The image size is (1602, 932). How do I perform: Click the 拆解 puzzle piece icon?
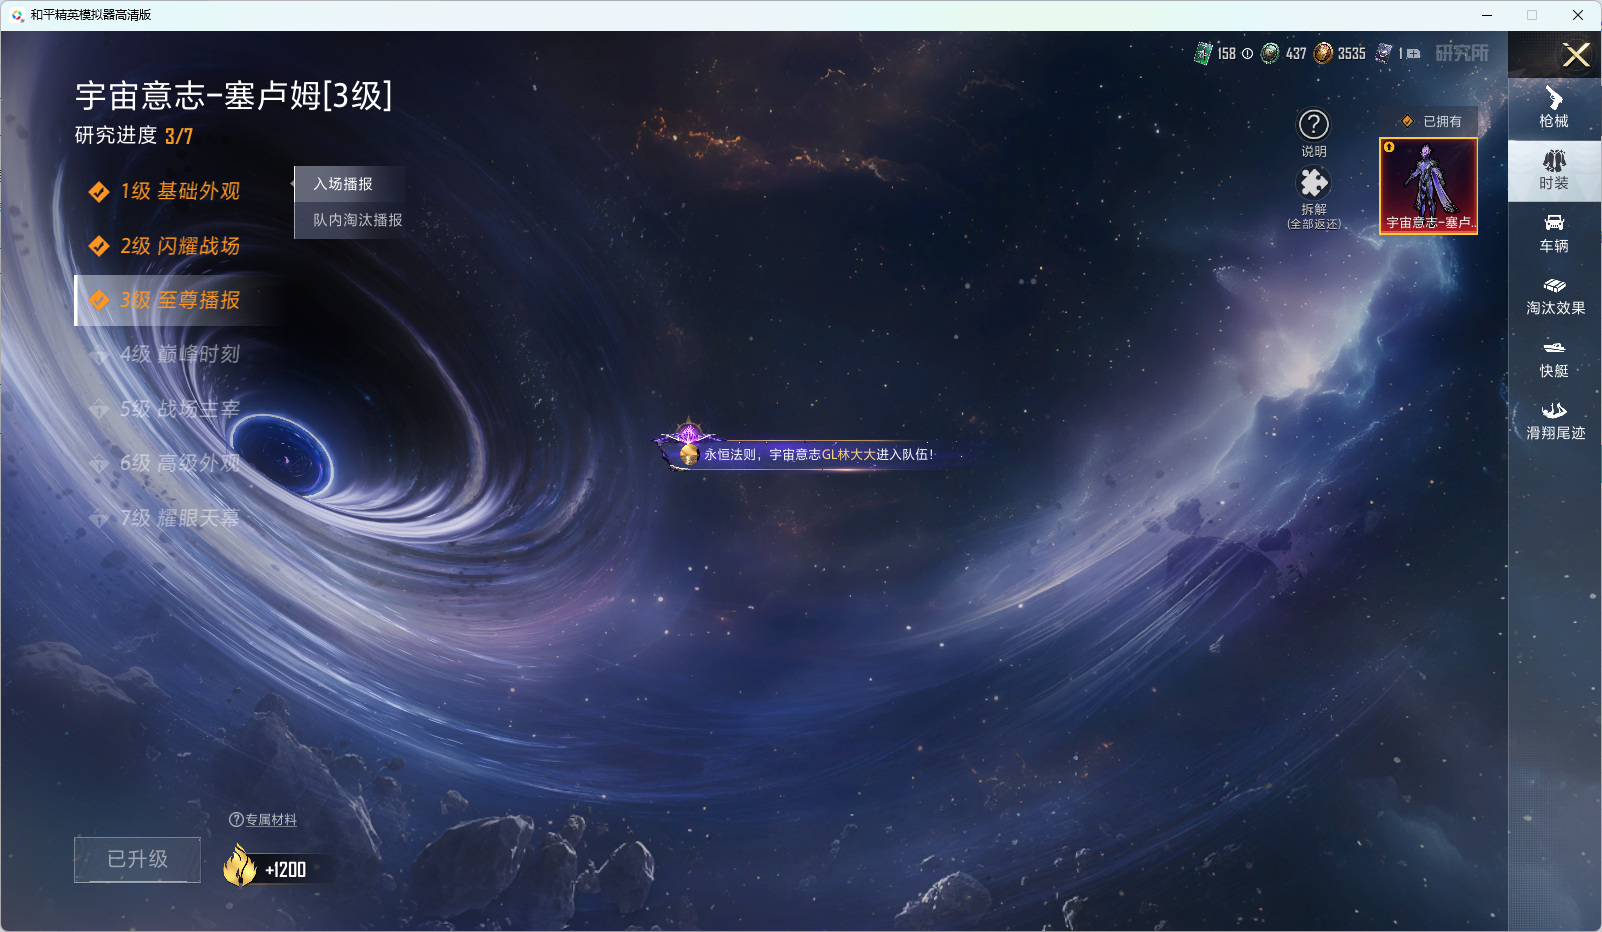point(1313,184)
